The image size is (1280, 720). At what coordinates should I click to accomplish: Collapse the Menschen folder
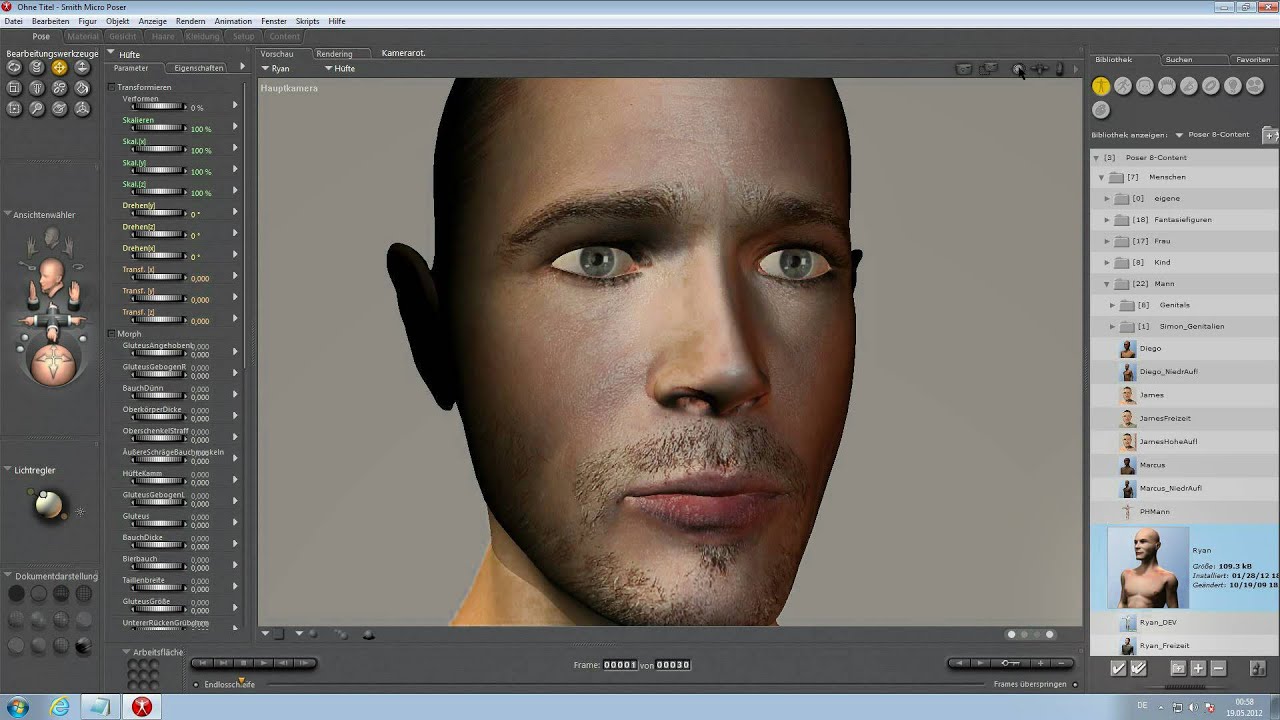[x=1102, y=177]
